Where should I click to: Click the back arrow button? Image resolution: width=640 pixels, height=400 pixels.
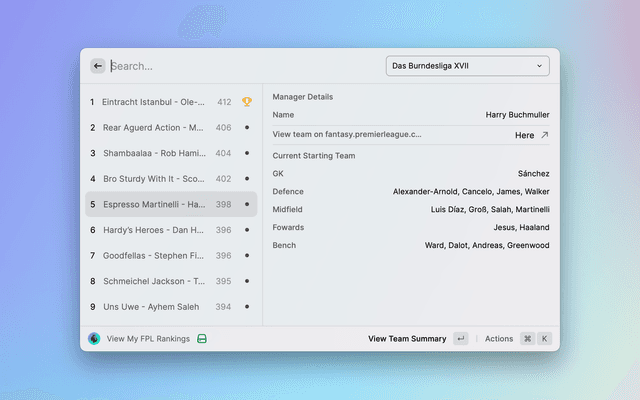pos(98,66)
